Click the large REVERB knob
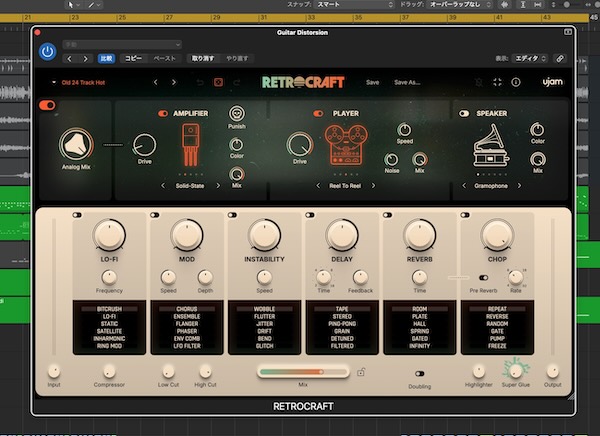This screenshot has width=600, height=436. (x=420, y=235)
